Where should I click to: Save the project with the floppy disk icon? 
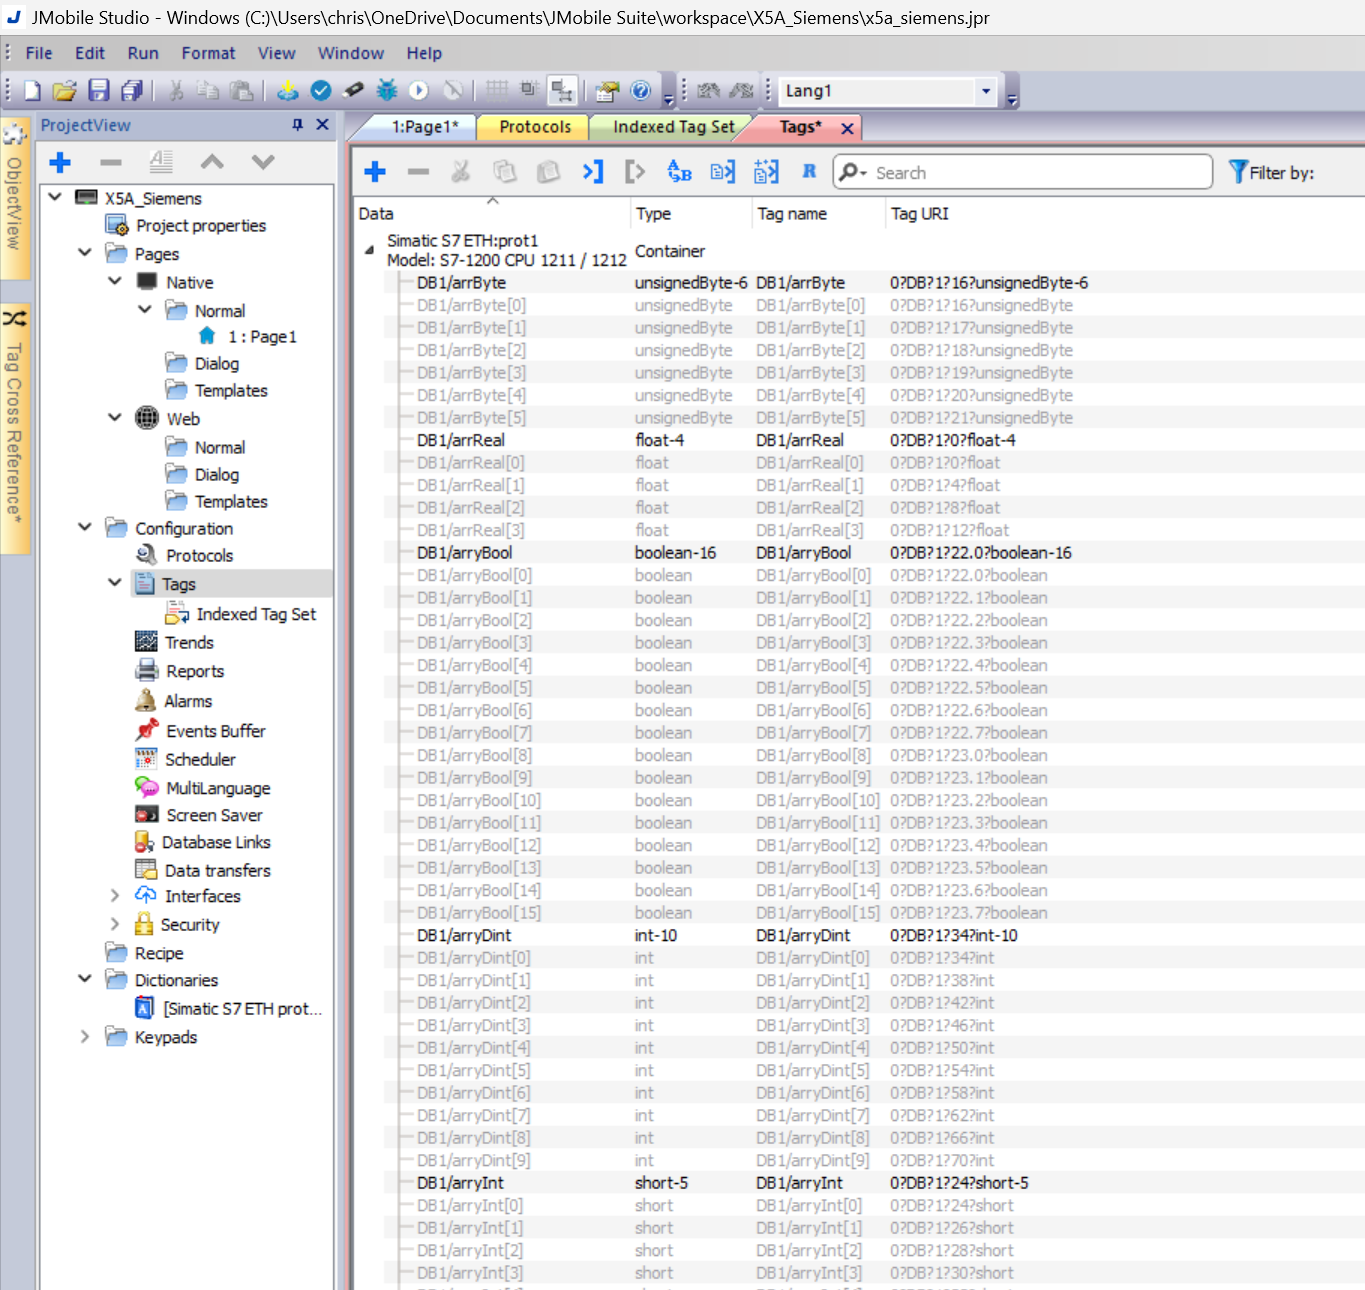point(98,91)
